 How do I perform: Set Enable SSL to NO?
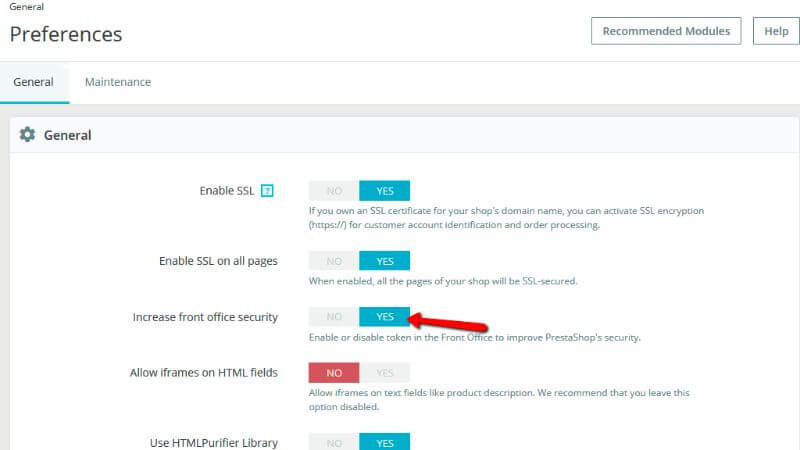(x=334, y=191)
